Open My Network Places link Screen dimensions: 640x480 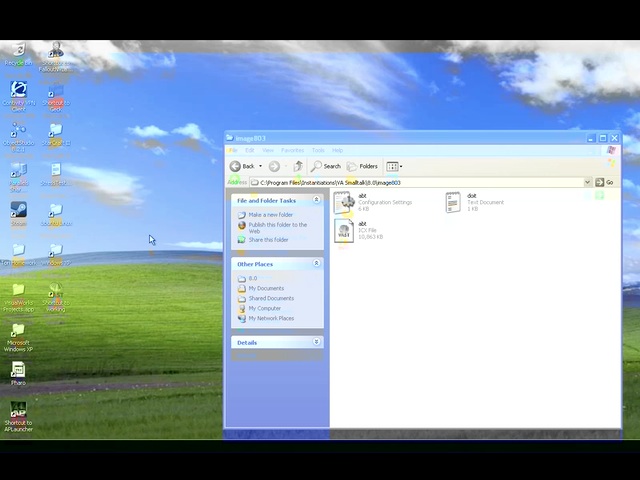point(271,318)
